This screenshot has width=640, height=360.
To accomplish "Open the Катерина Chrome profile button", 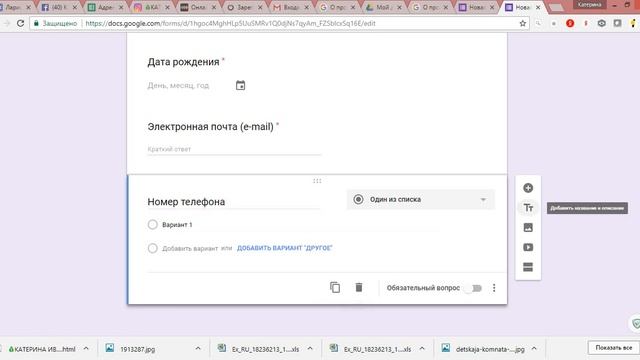I will tap(589, 4).
